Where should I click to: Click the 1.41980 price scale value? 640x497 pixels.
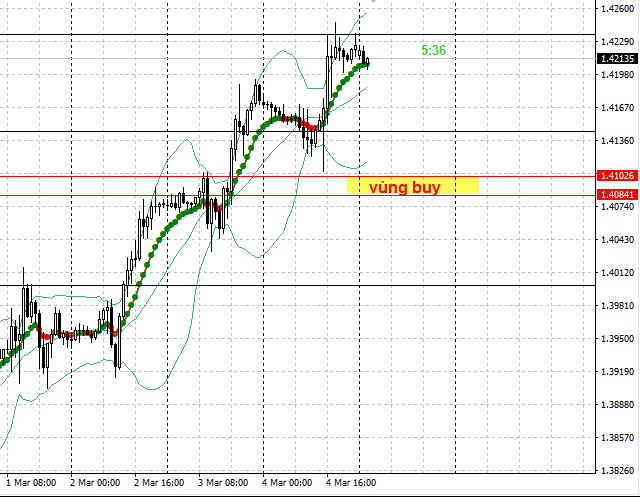click(618, 75)
